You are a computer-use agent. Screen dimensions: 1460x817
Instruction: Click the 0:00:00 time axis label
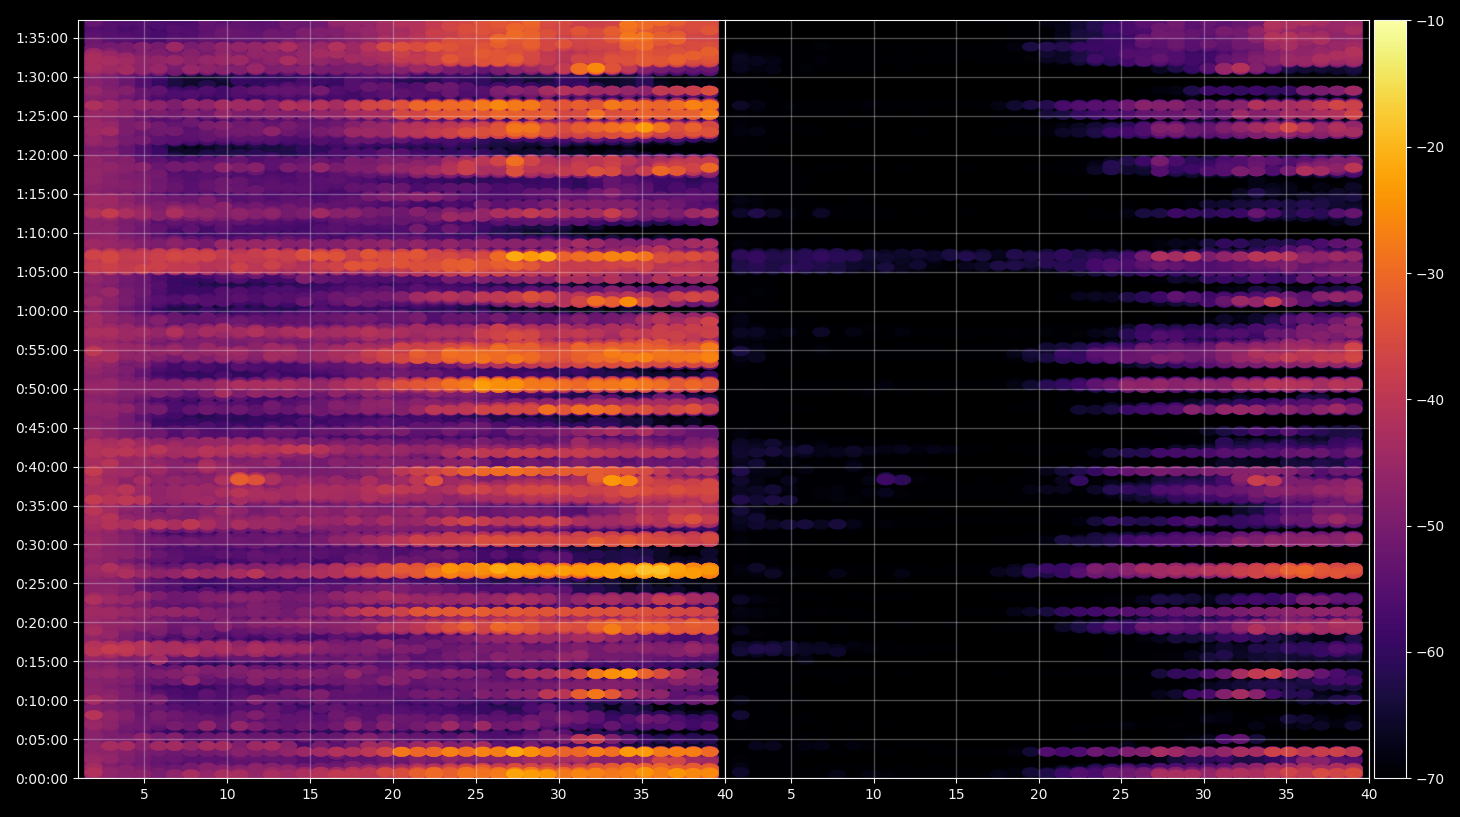point(42,779)
